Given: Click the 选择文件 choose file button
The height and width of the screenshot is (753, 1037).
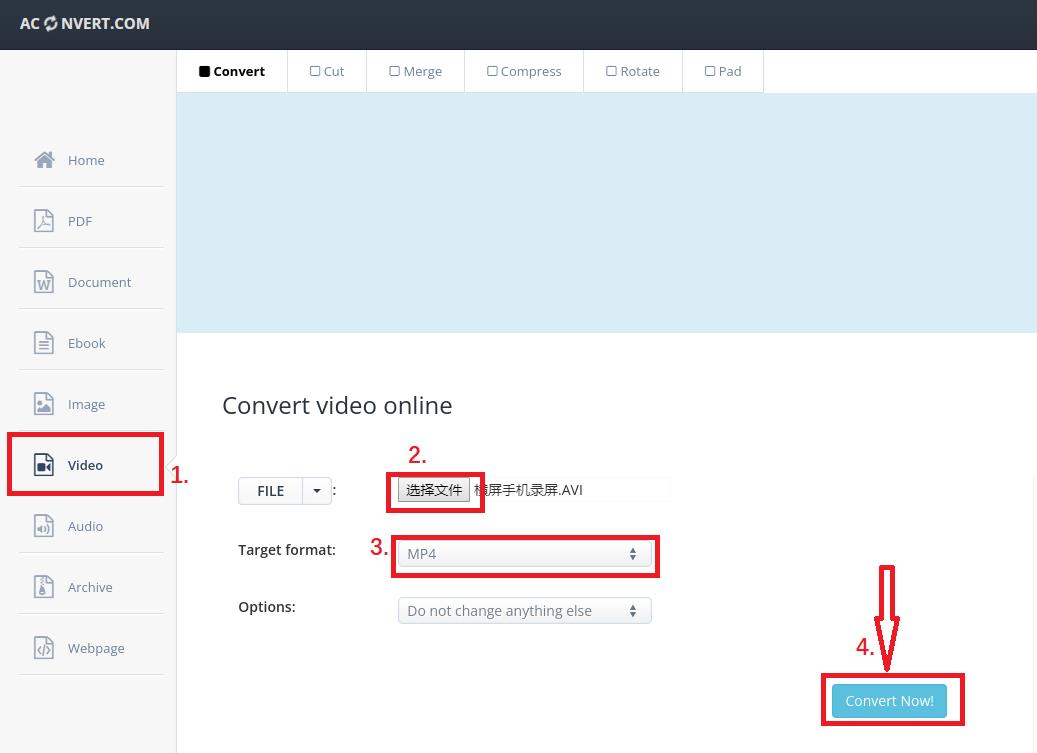Looking at the screenshot, I should tap(434, 490).
